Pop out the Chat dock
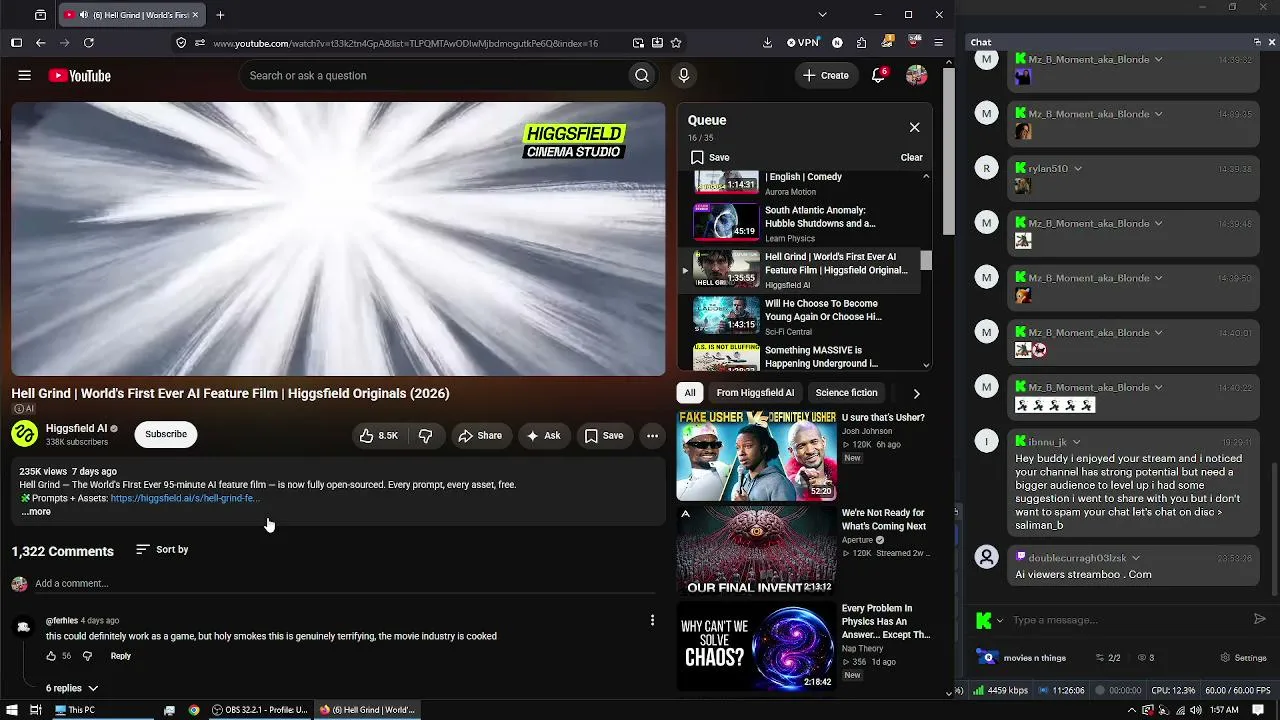Viewport: 1280px width, 720px height. pyautogui.click(x=1257, y=42)
